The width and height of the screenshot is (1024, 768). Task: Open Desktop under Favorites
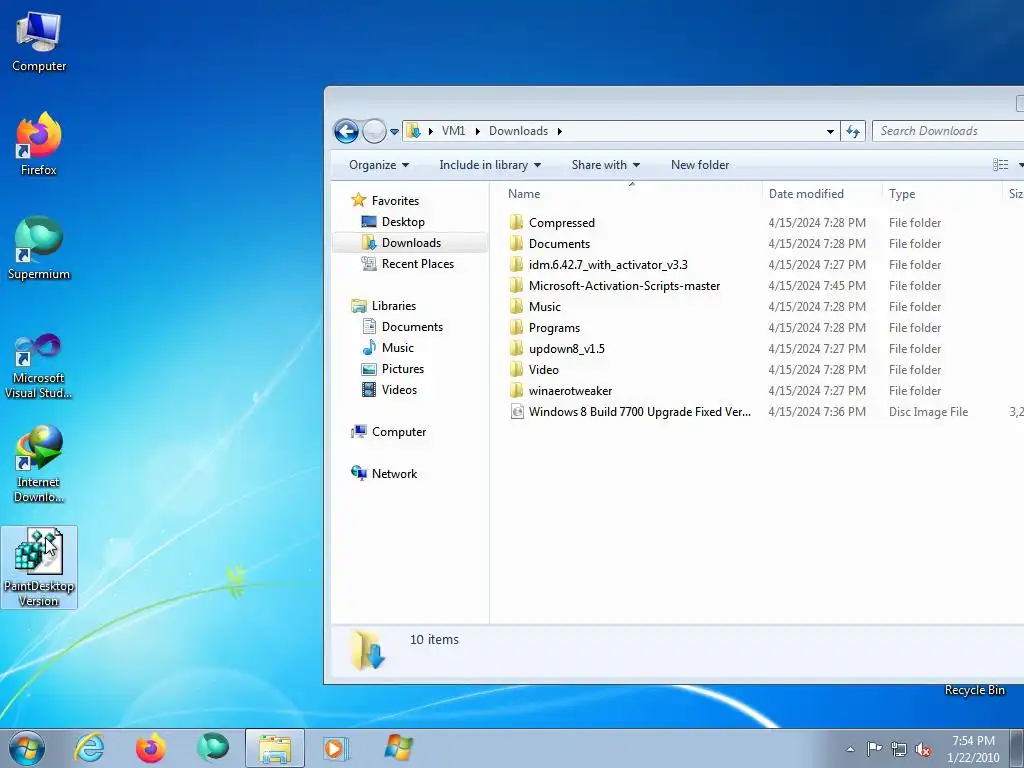pyautogui.click(x=402, y=222)
